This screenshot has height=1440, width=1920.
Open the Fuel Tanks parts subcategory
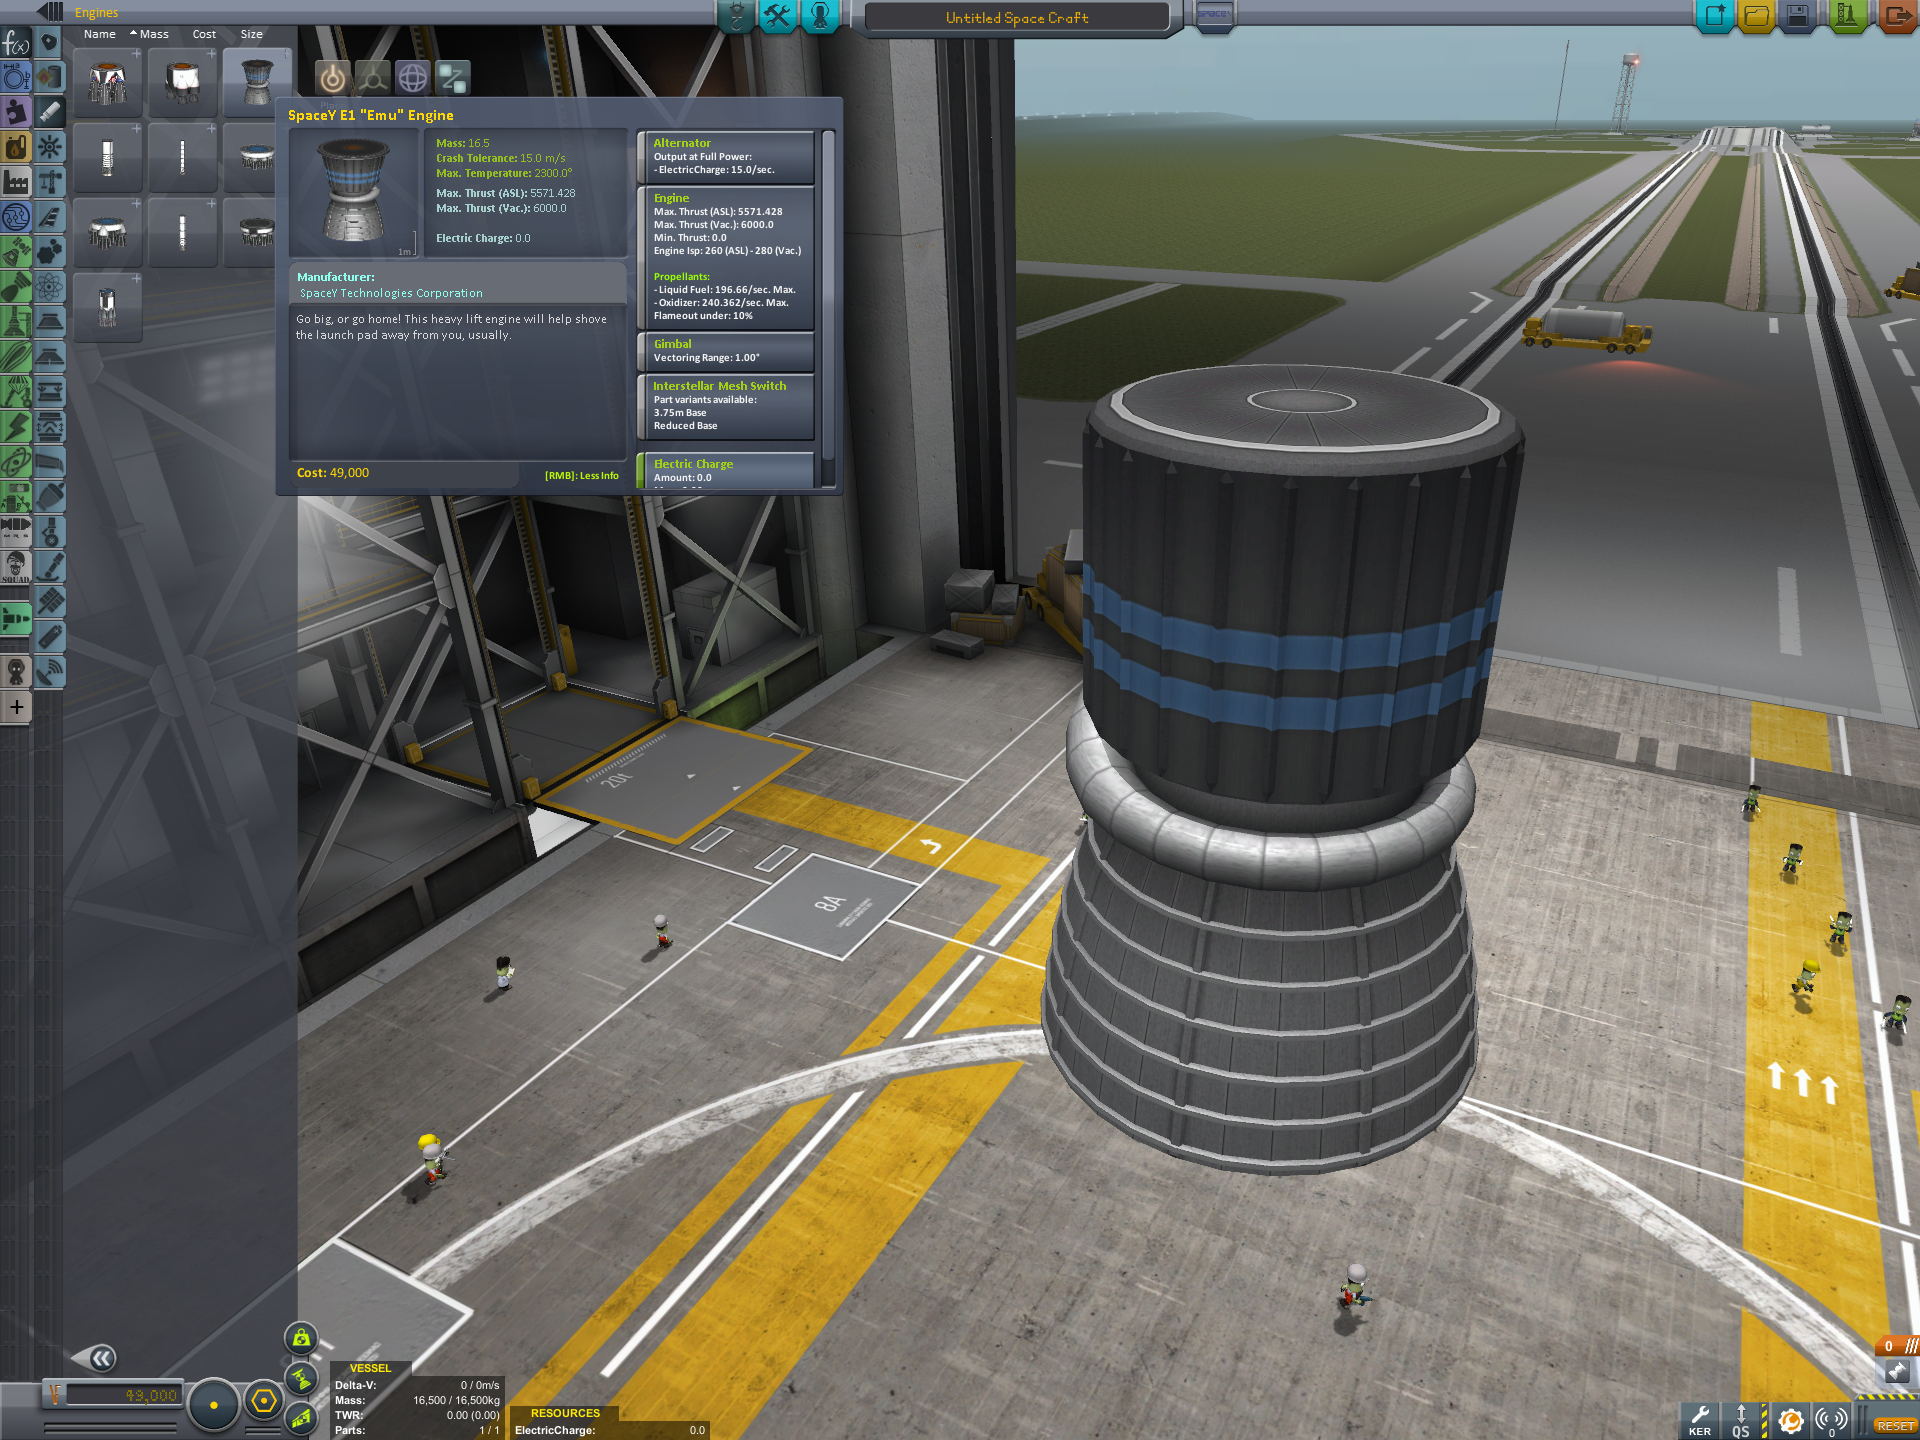pos(50,78)
